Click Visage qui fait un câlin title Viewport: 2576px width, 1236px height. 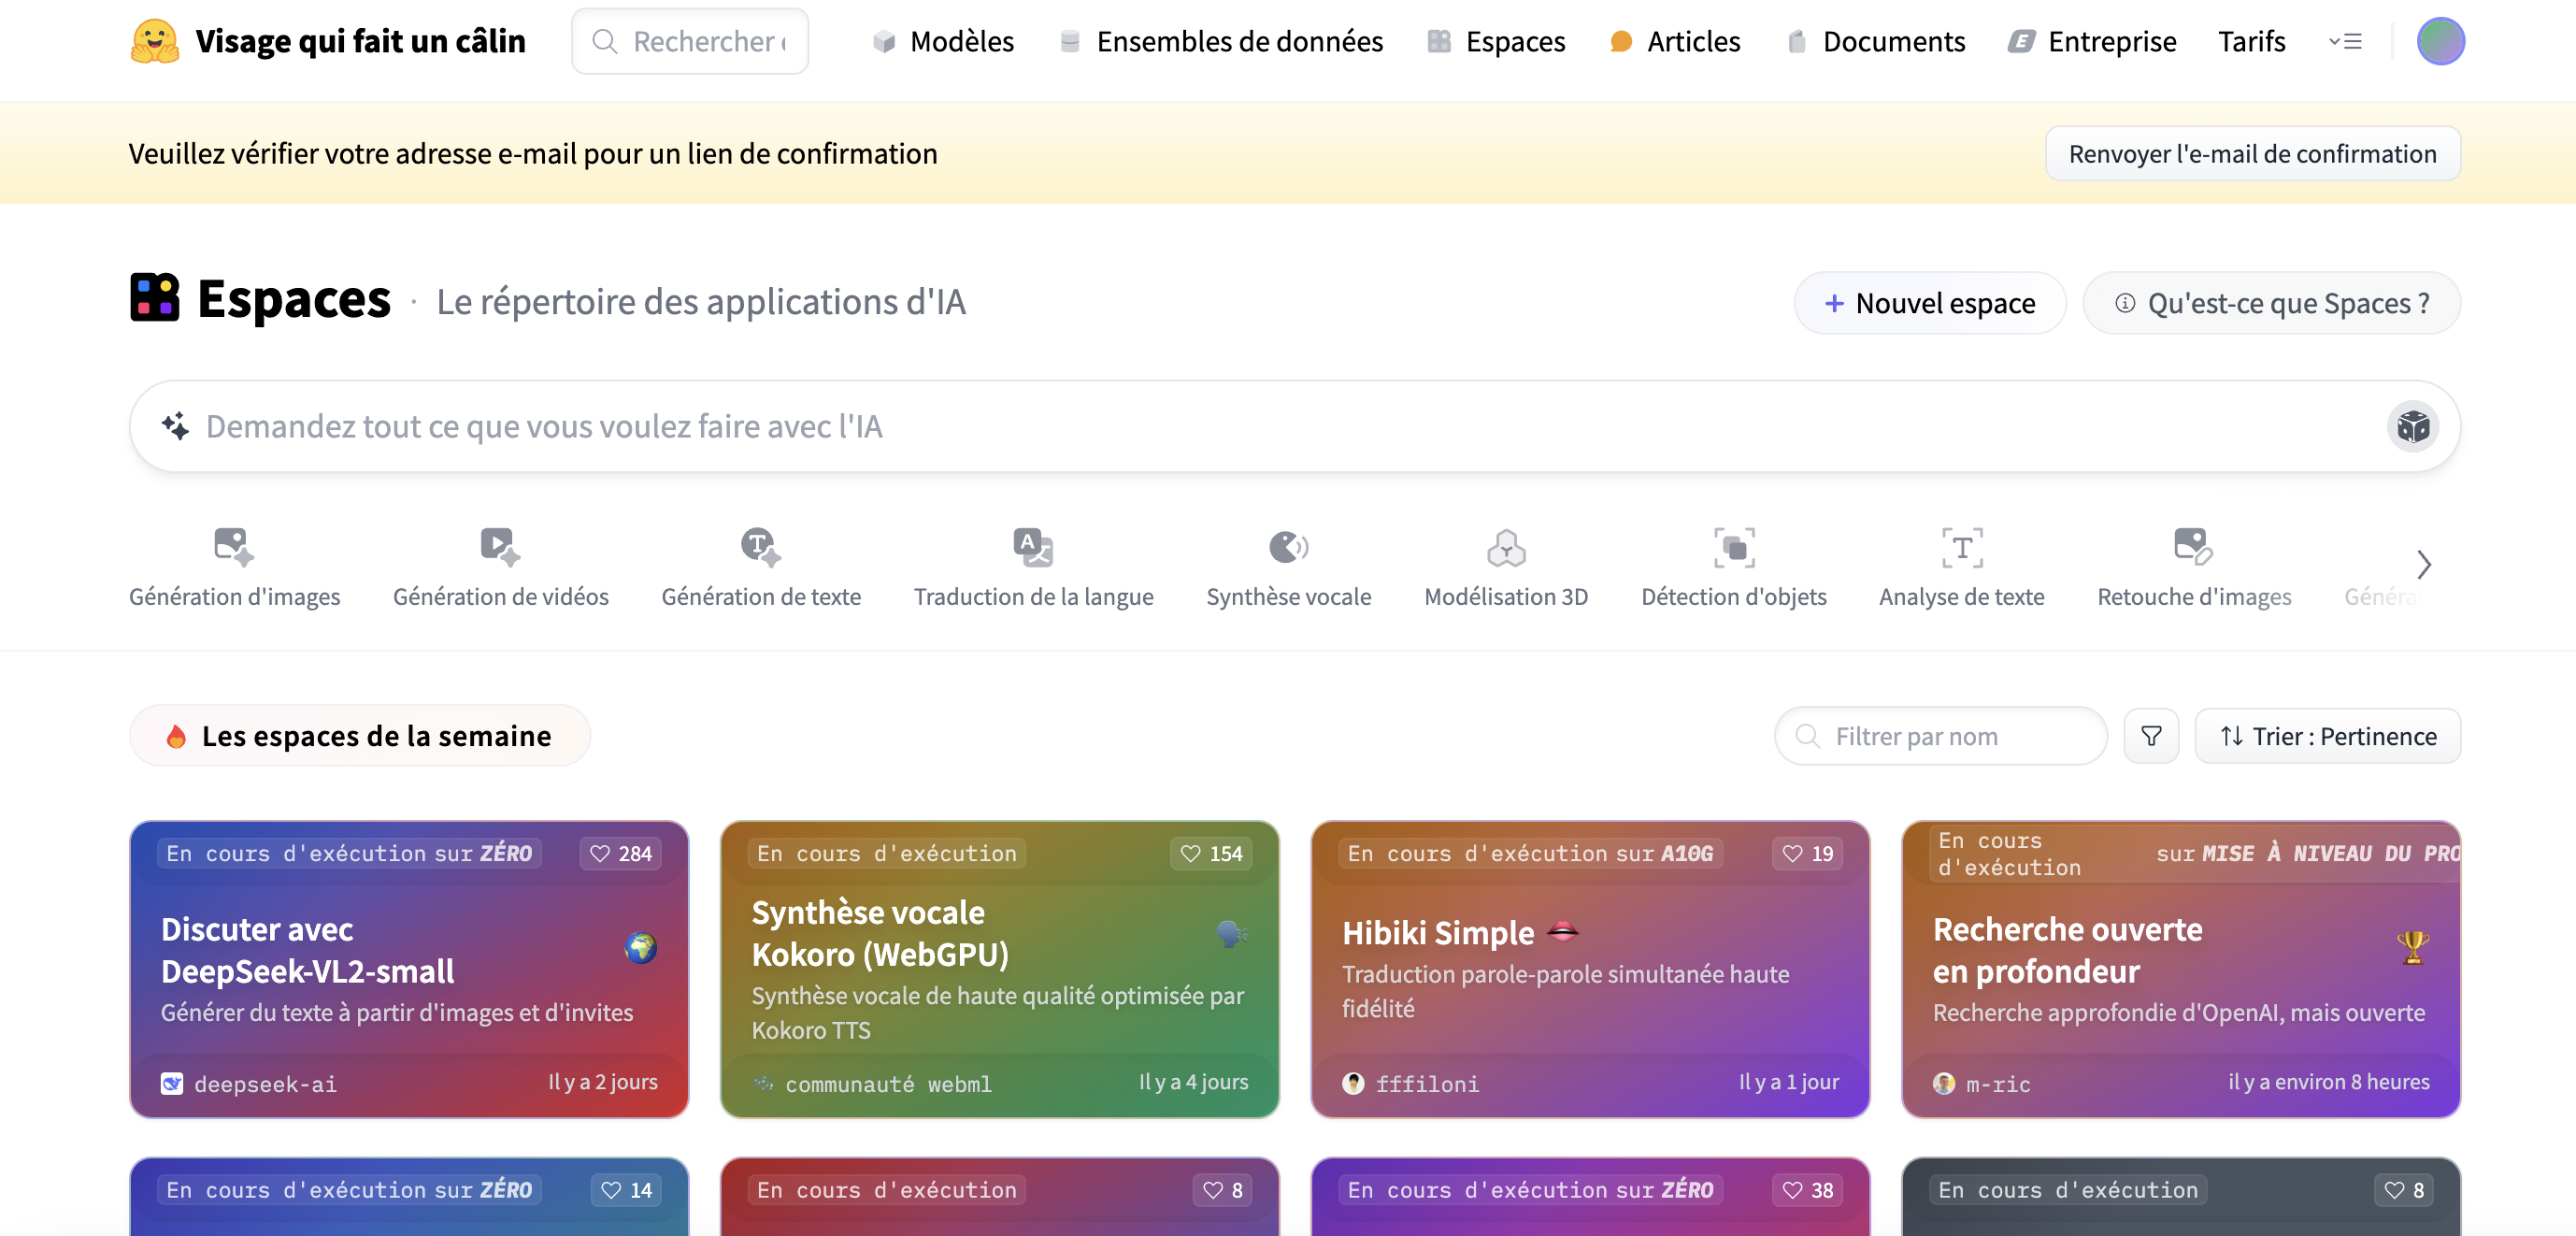tap(360, 41)
